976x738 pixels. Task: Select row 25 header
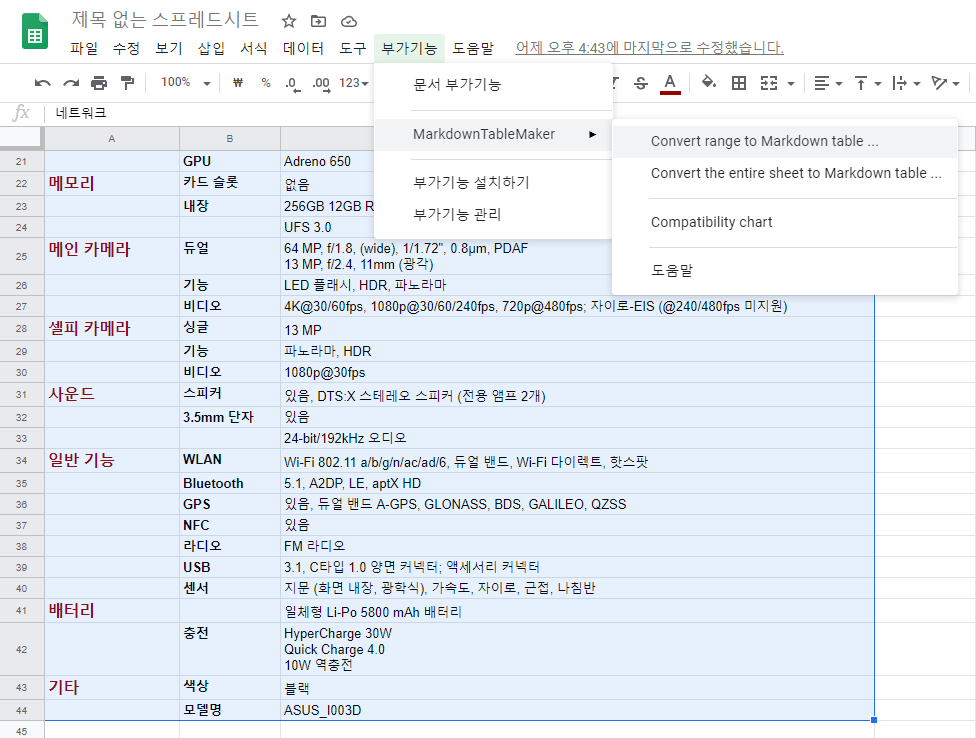(22, 256)
